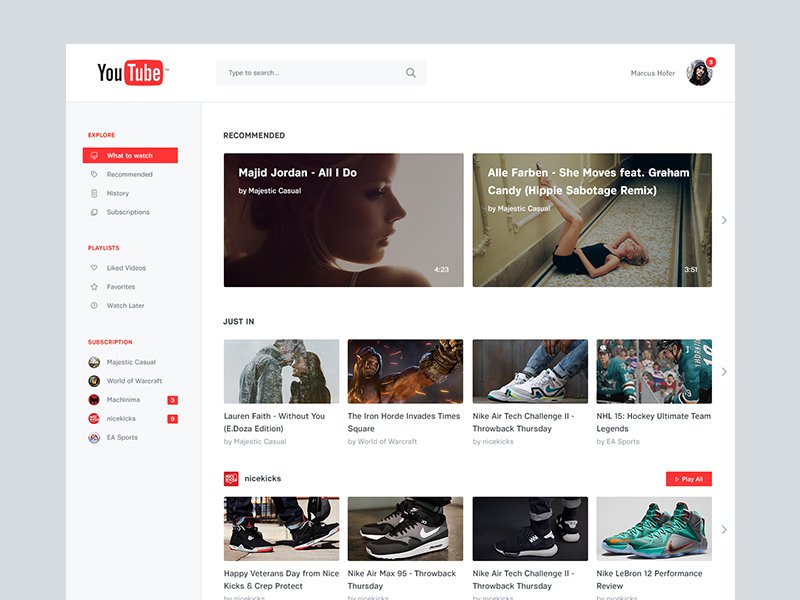
Task: Open the Subscriptions sidebar item
Action: [x=128, y=212]
